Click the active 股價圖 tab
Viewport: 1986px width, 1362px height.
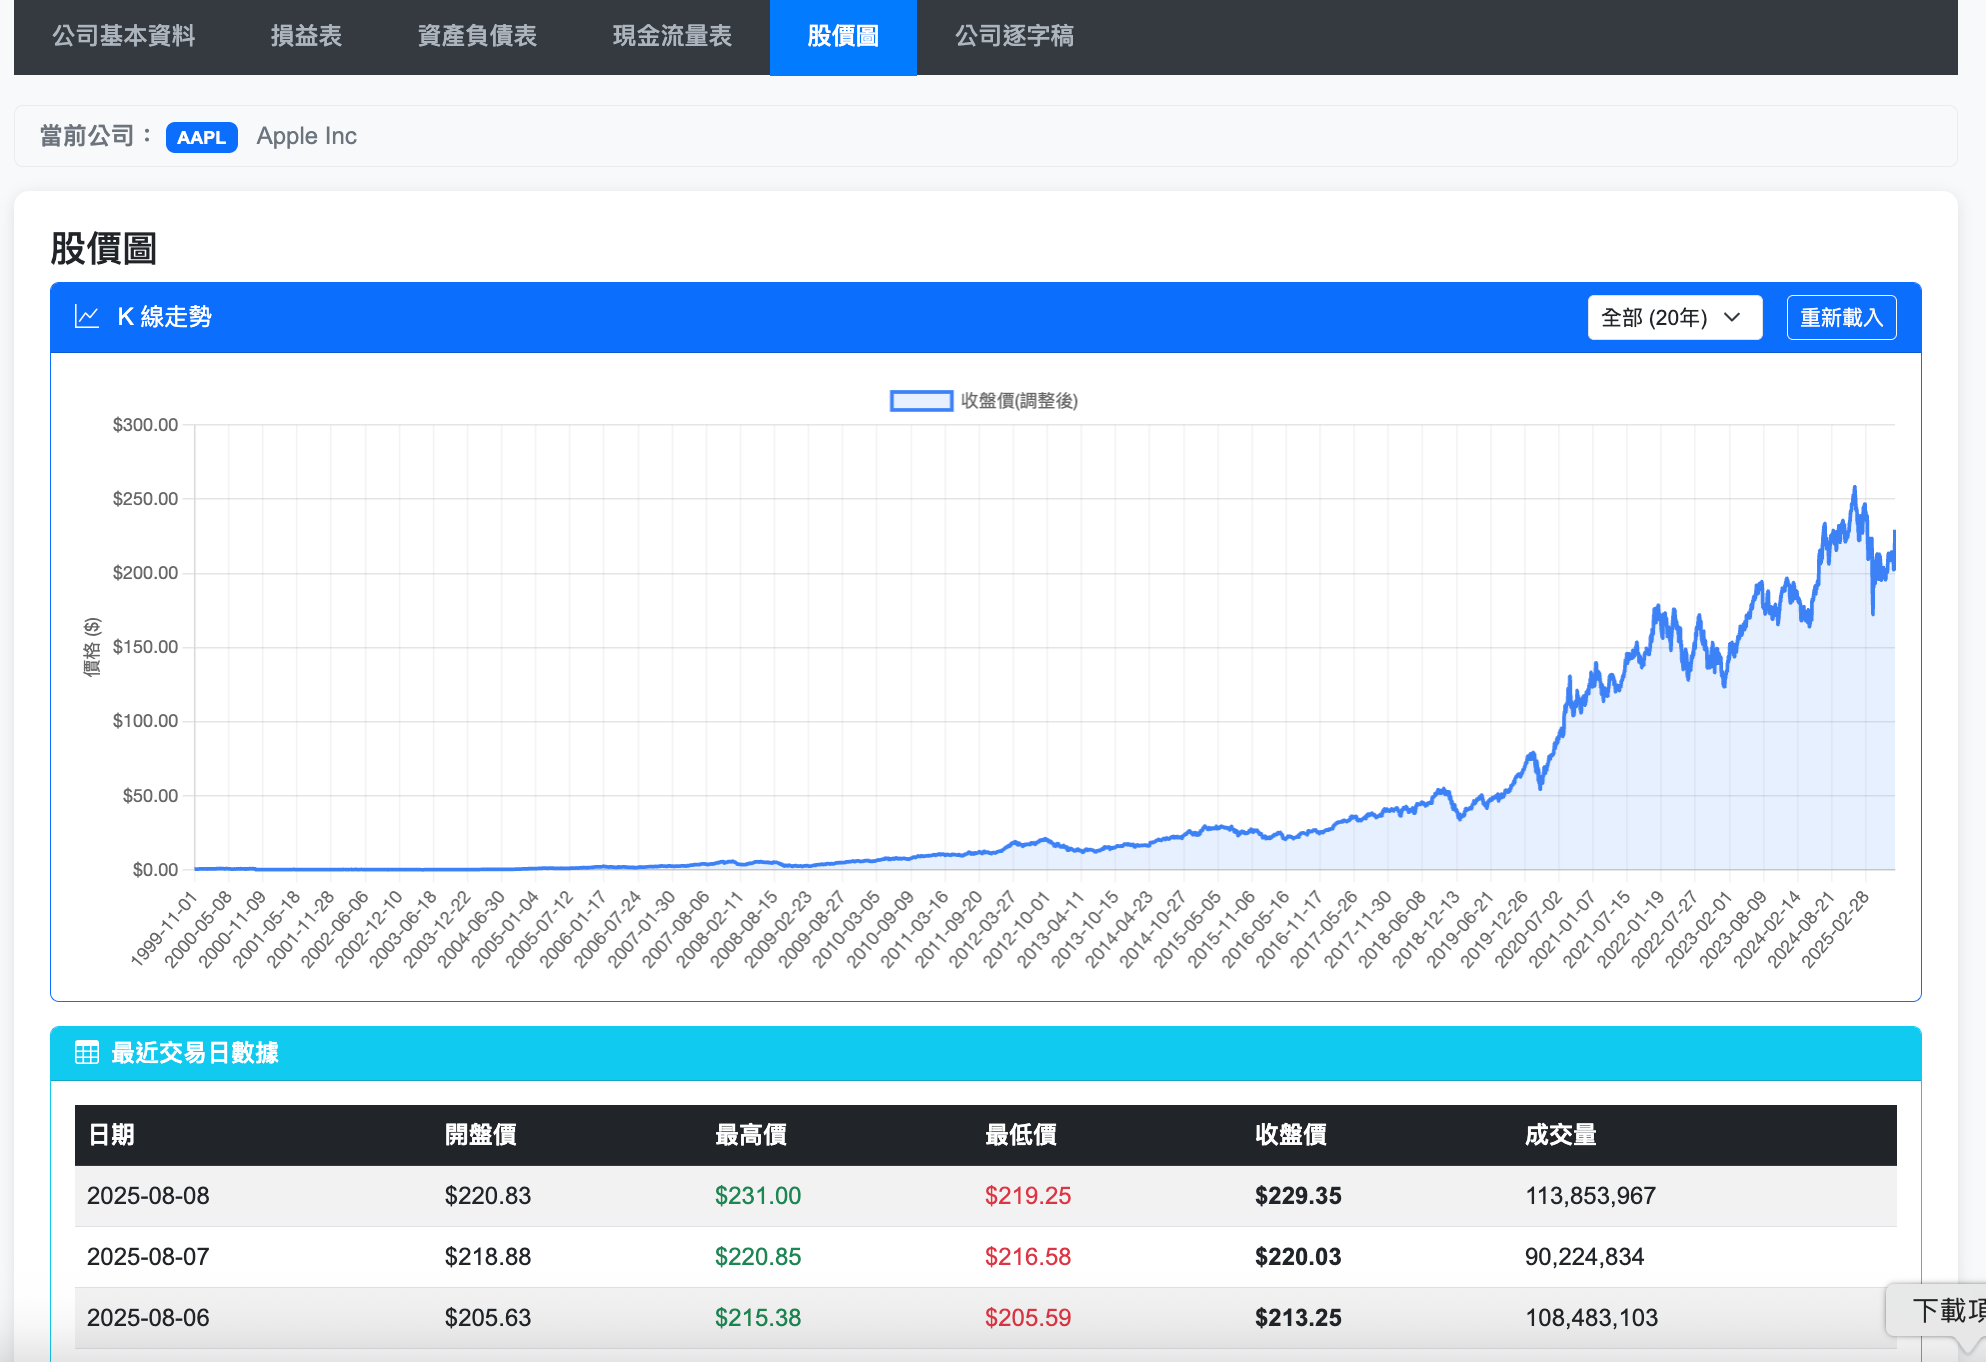843,37
